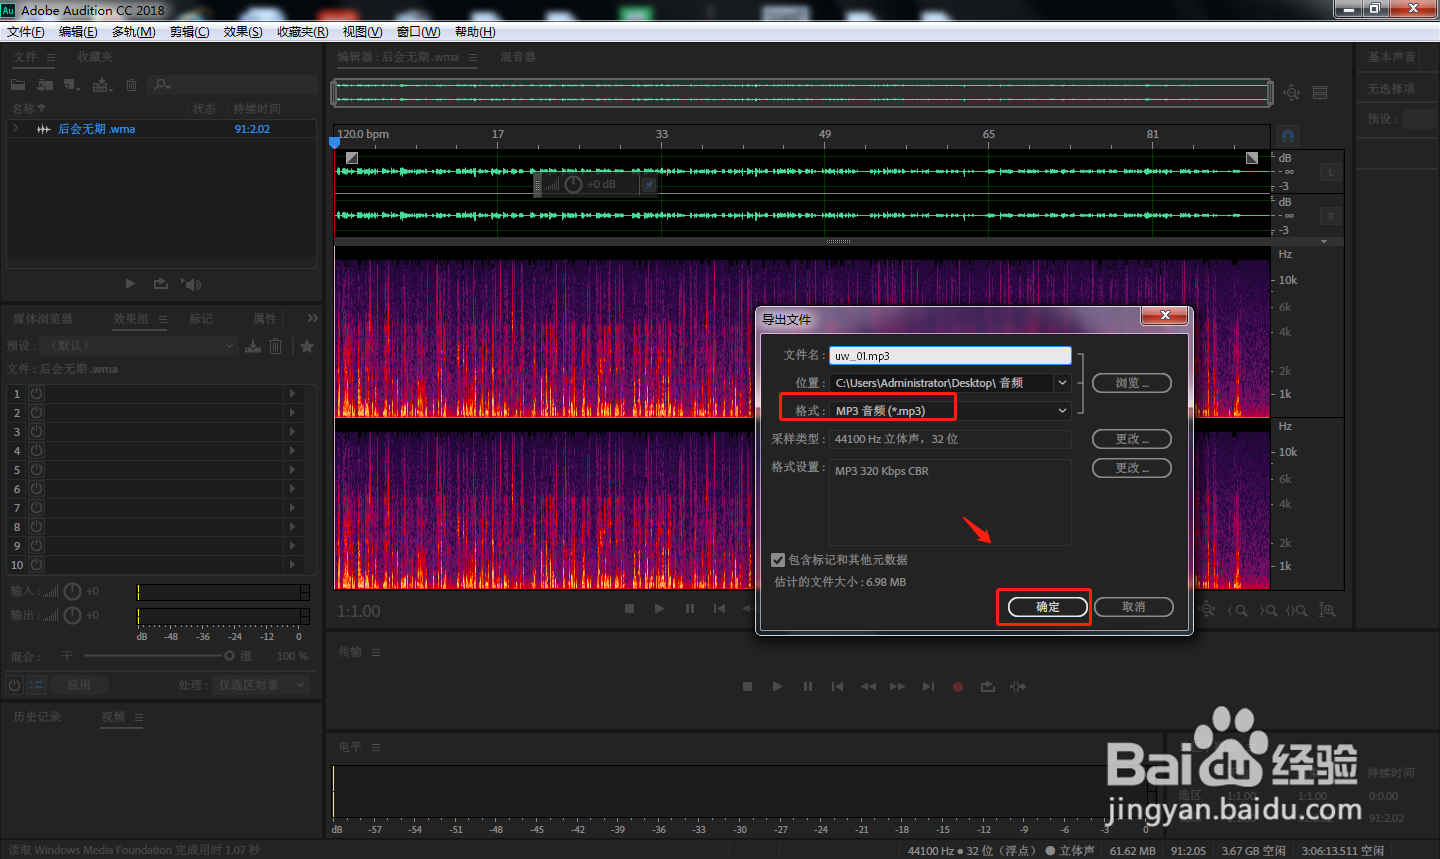Click the Files panel loop playback icon
This screenshot has height=859, width=1440.
tap(160, 284)
